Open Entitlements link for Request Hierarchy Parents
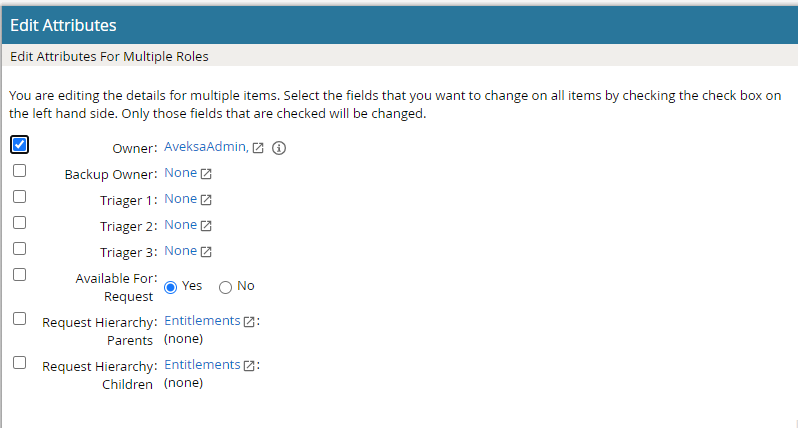Image resolution: width=798 pixels, height=428 pixels. click(x=202, y=321)
